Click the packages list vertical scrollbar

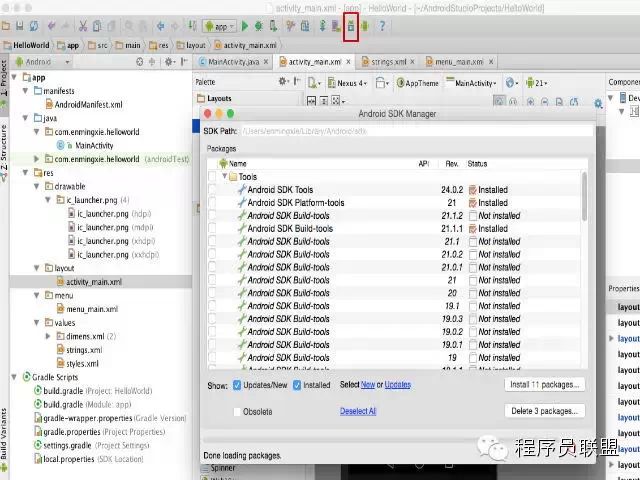pyautogui.click(x=584, y=197)
